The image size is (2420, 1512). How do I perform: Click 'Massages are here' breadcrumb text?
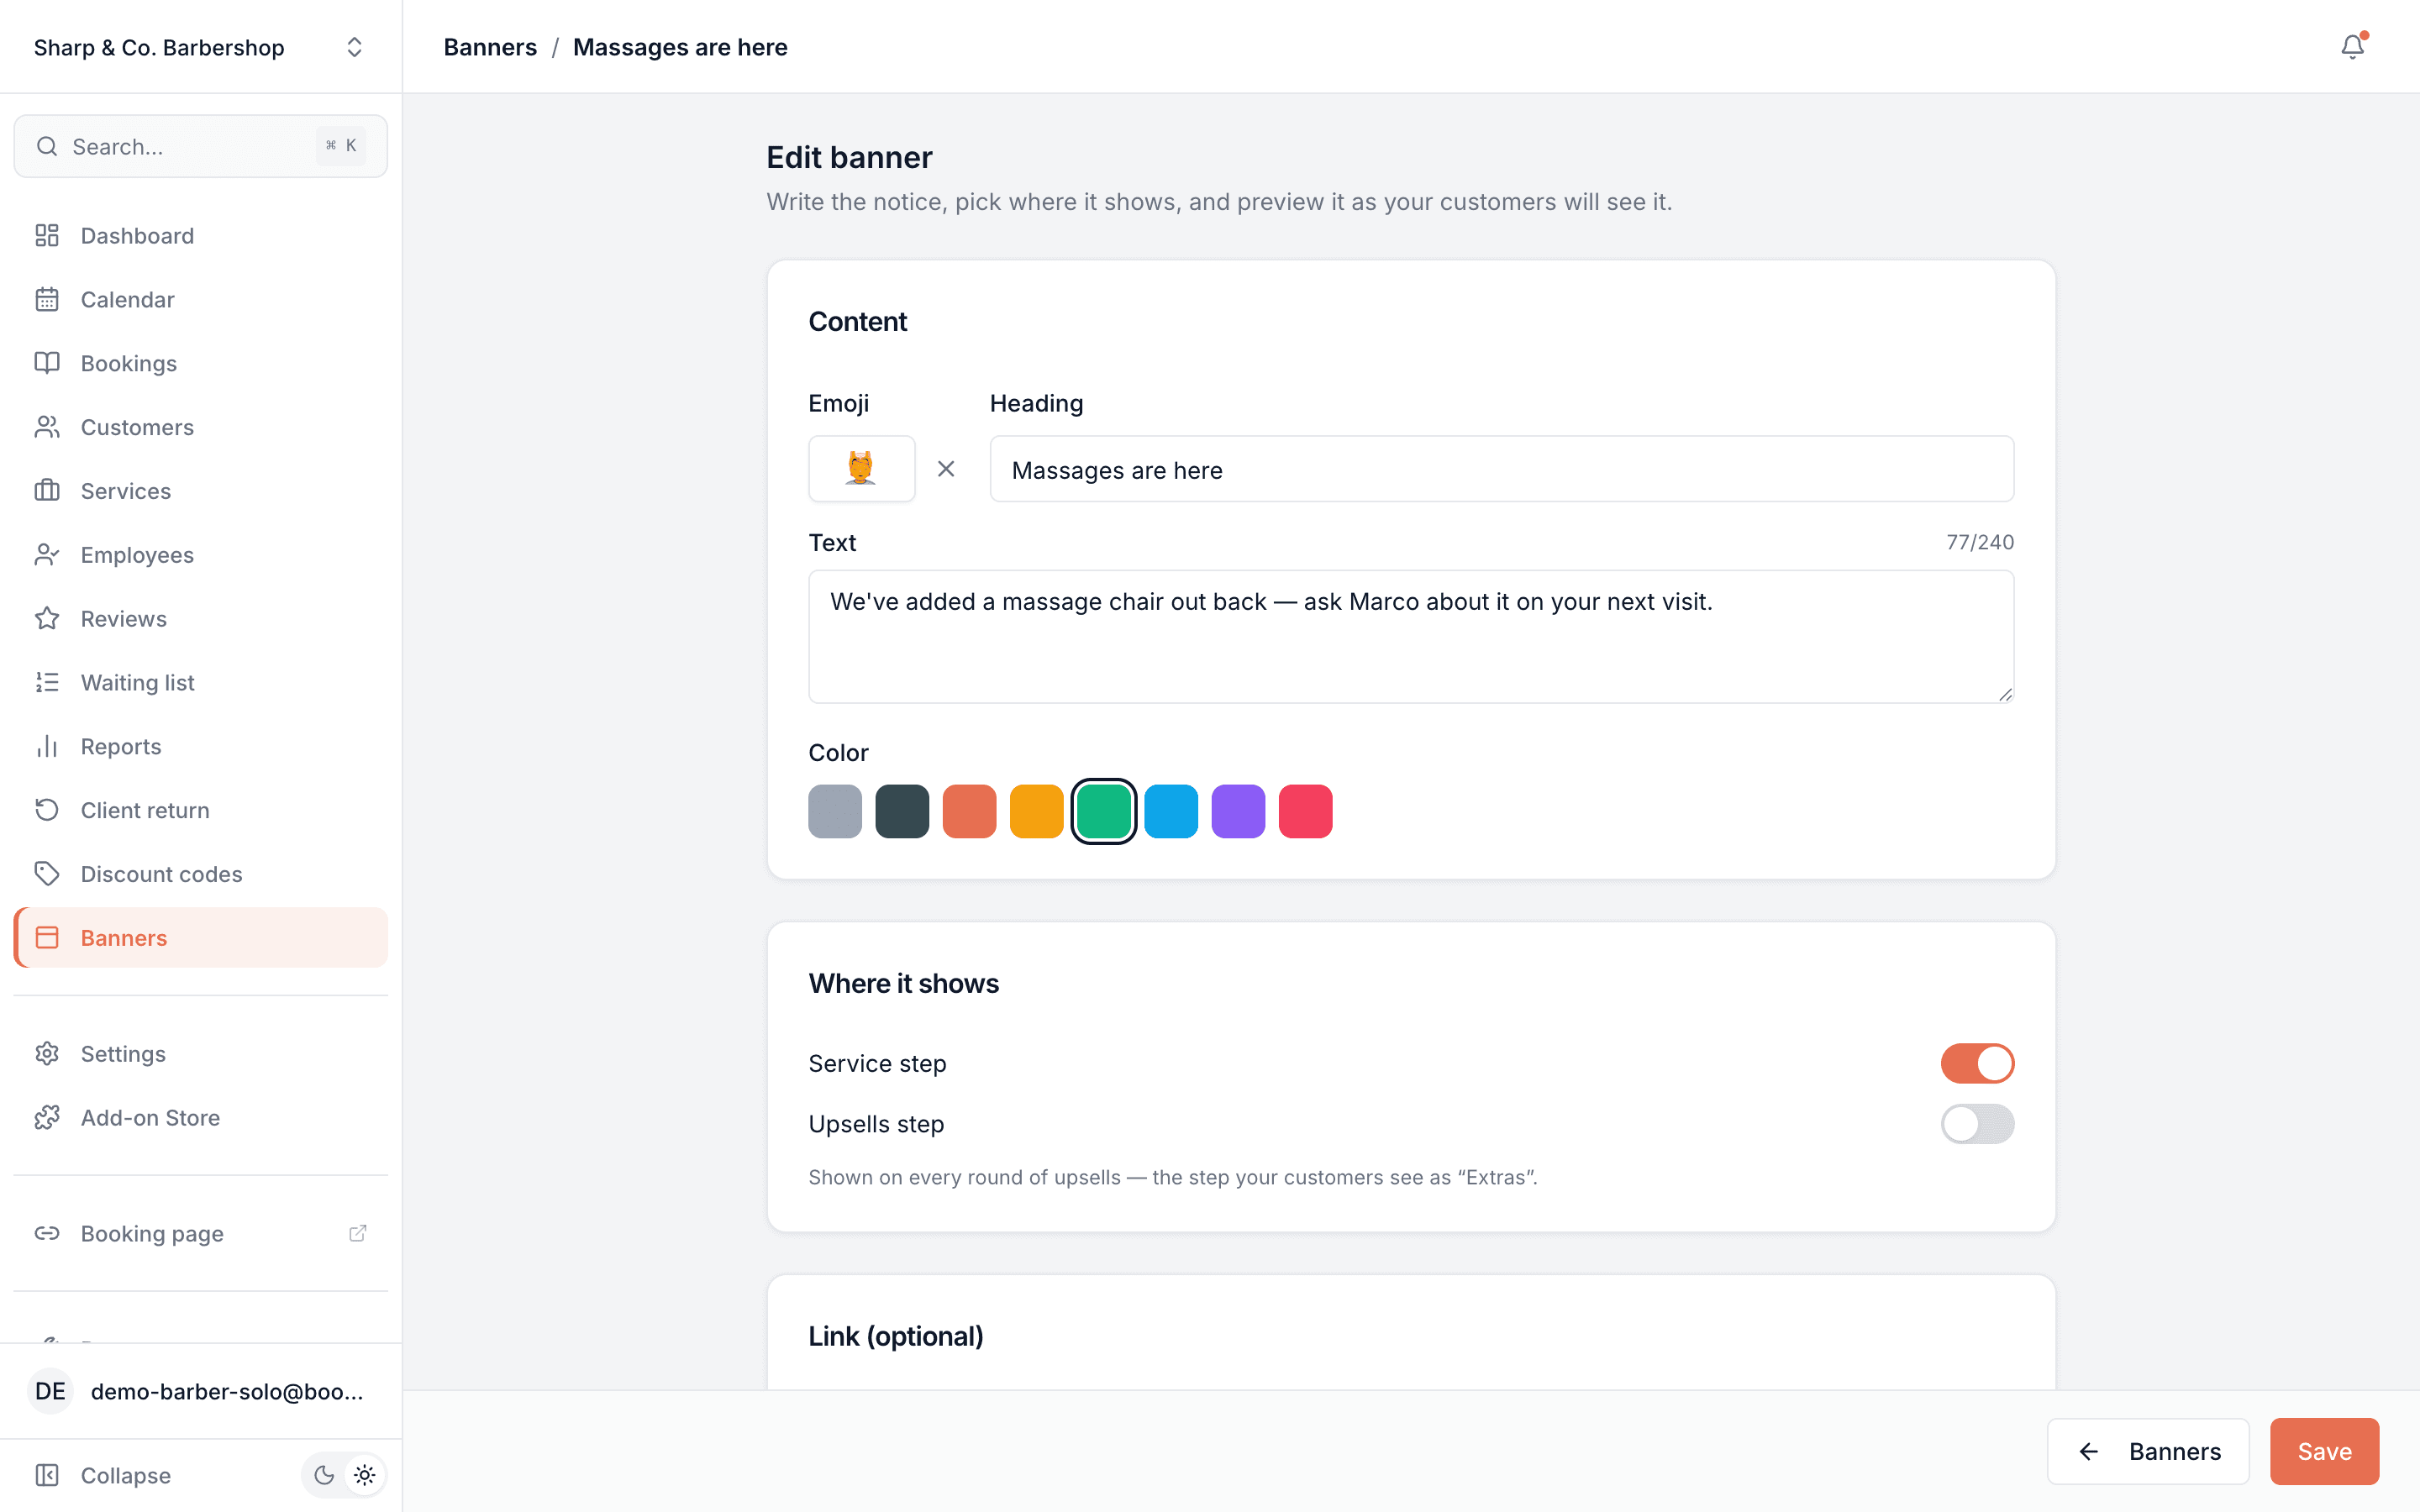(x=680, y=47)
